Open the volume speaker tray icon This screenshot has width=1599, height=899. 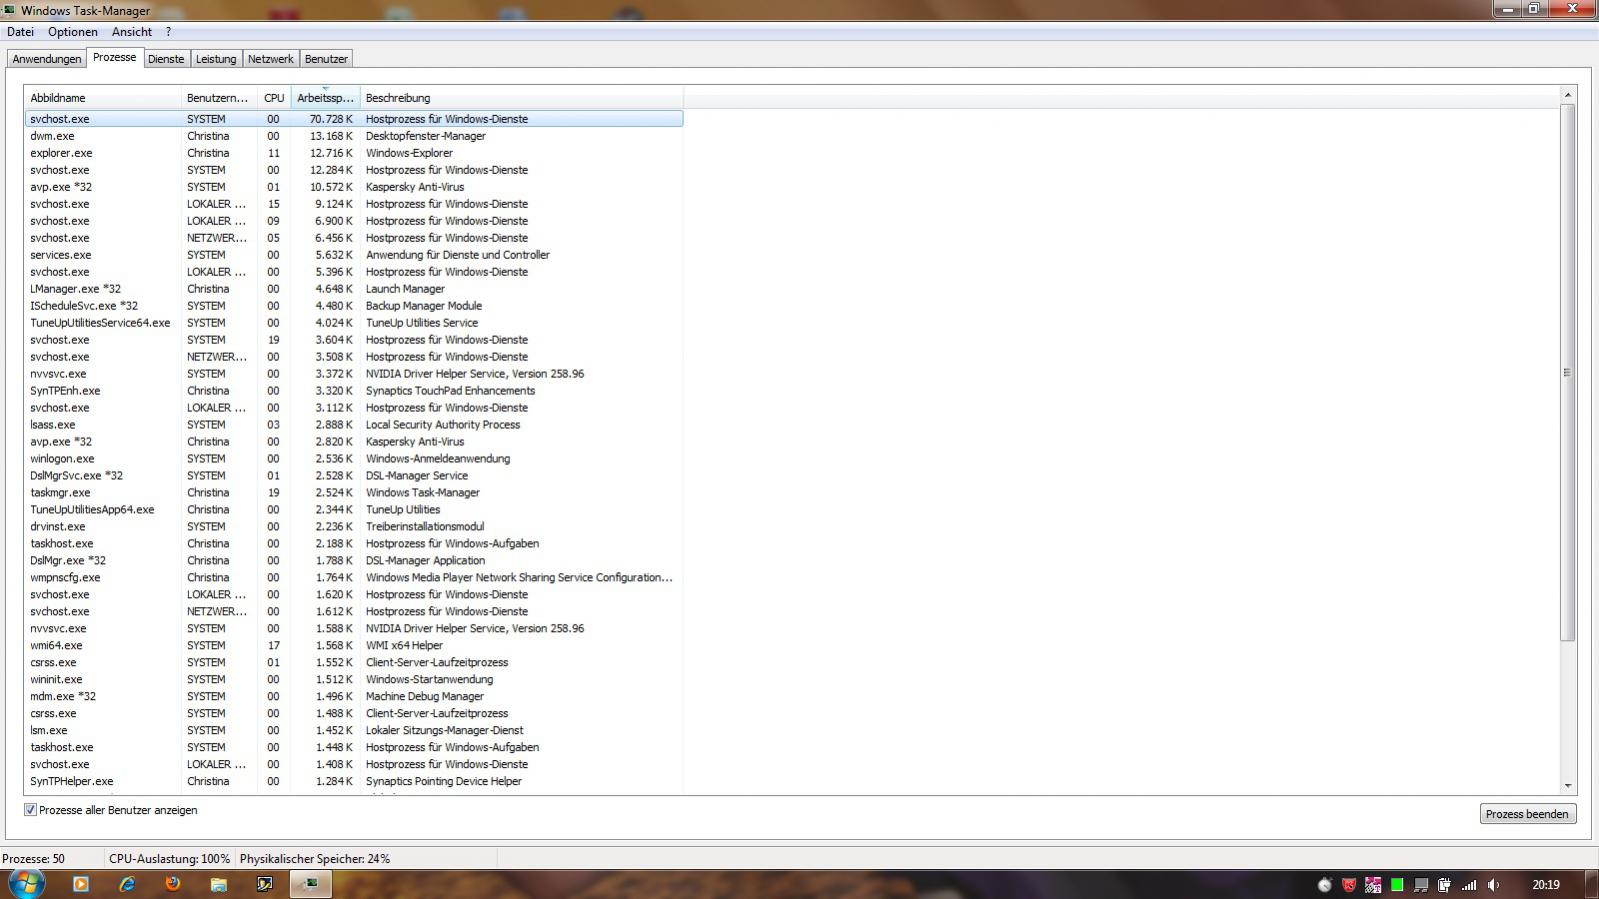coord(1493,885)
